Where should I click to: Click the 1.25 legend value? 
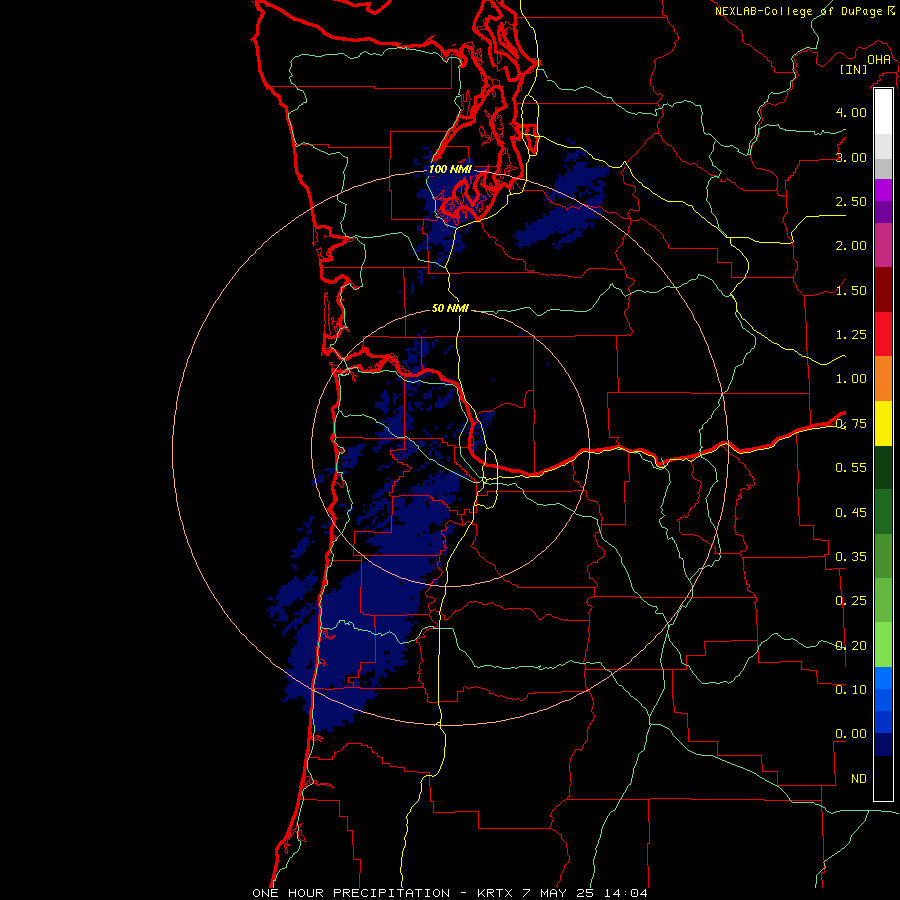click(x=851, y=335)
